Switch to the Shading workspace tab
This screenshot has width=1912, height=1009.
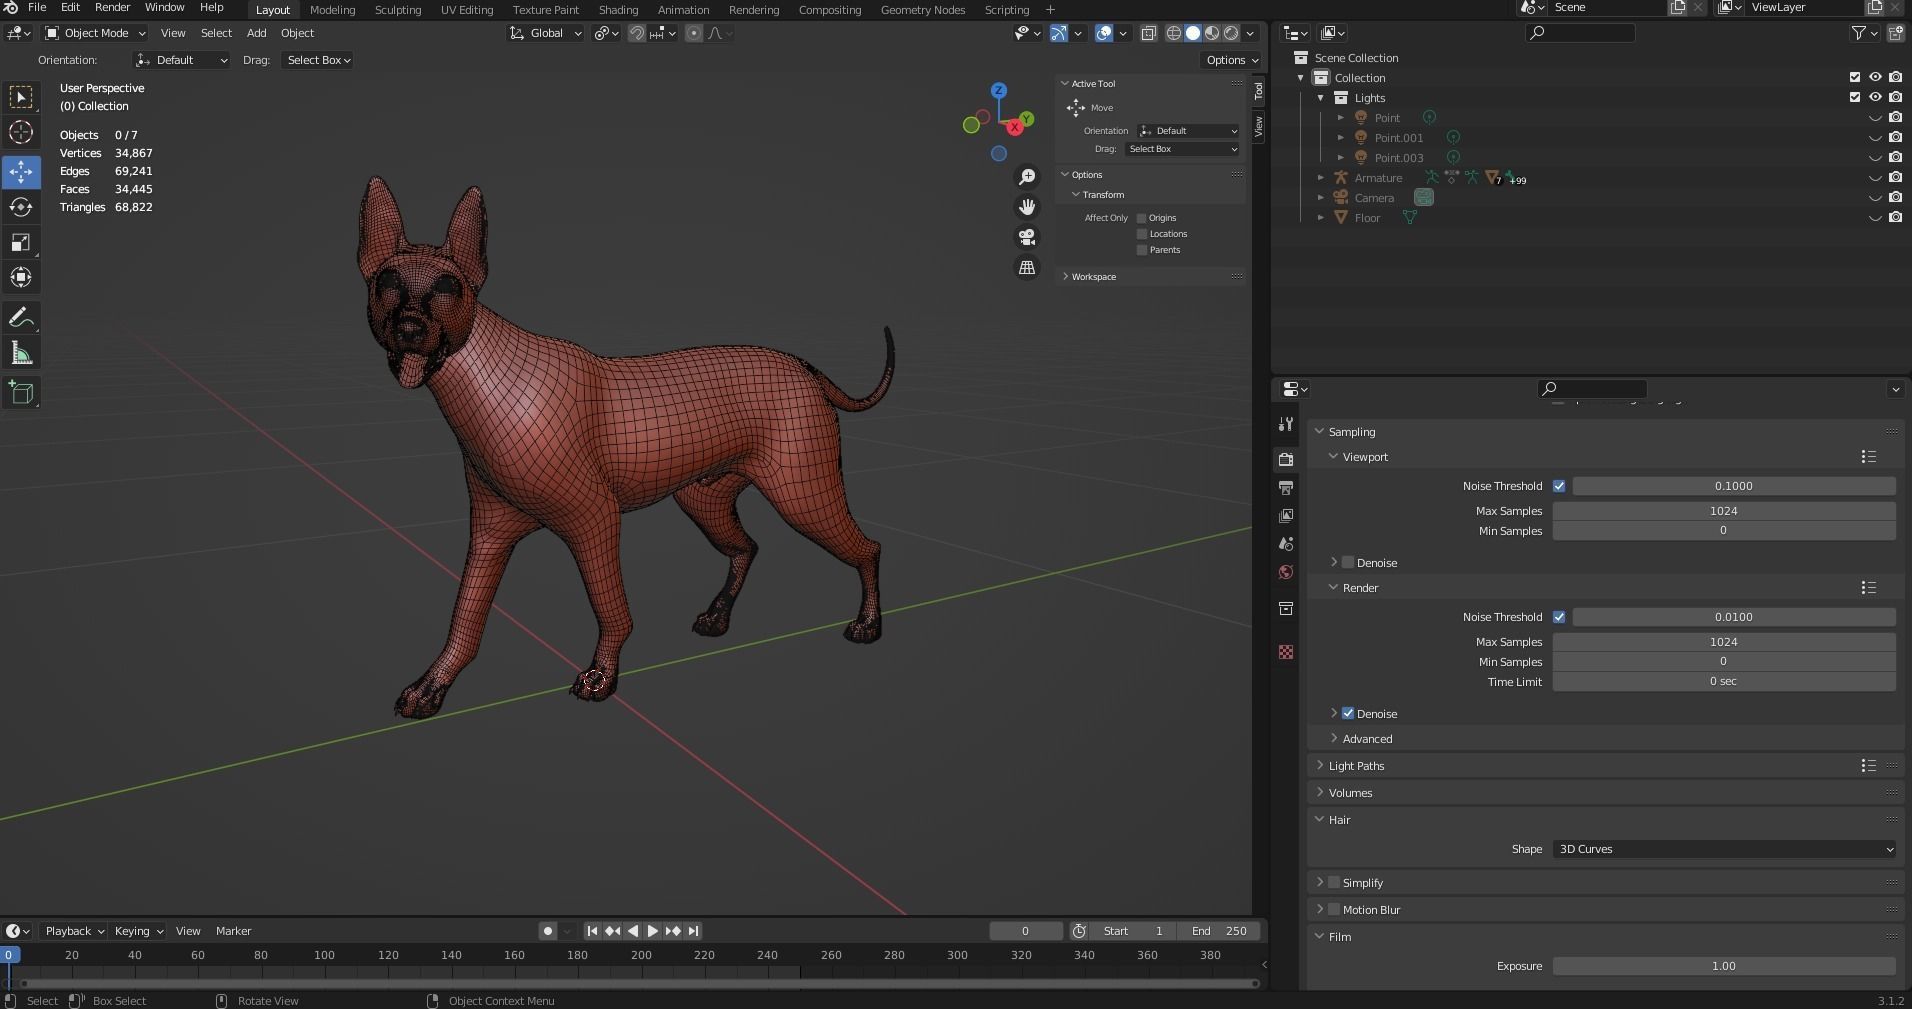[618, 10]
